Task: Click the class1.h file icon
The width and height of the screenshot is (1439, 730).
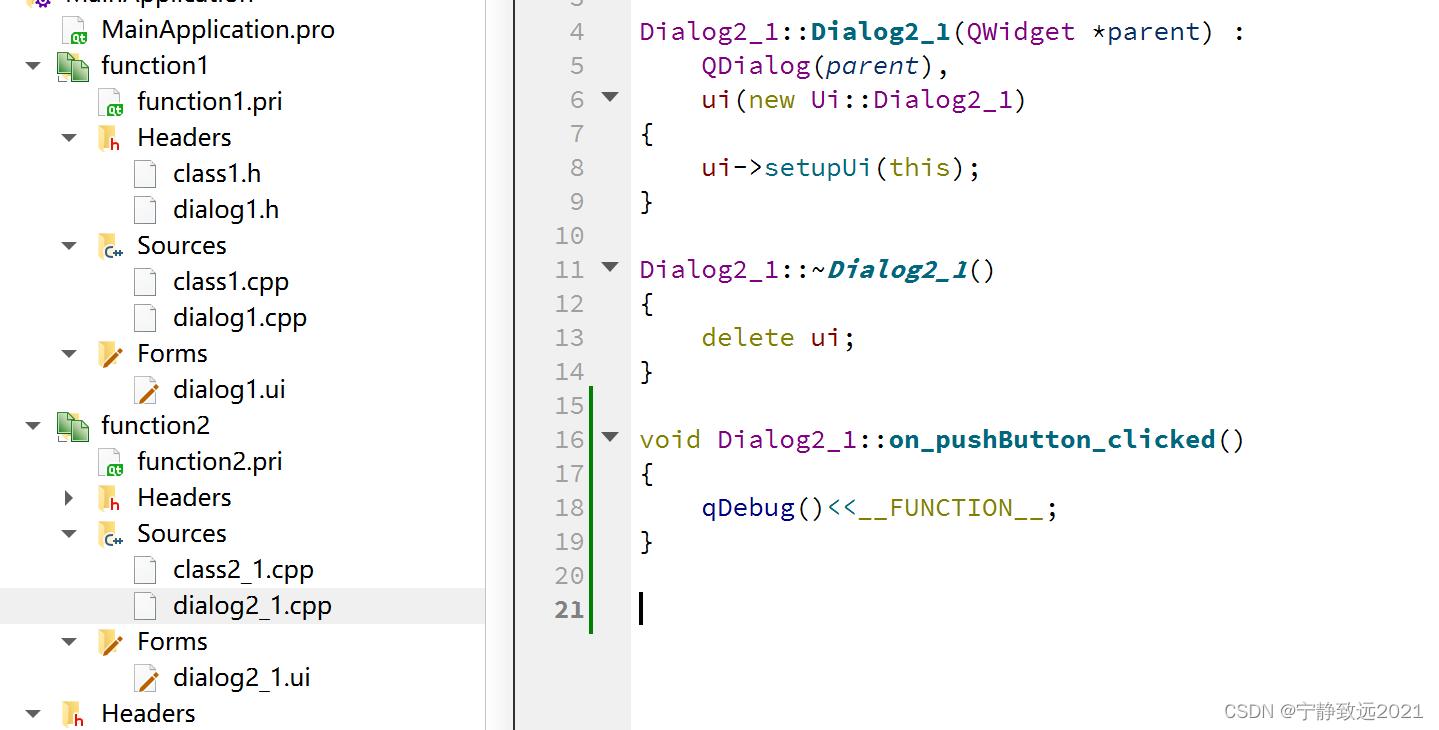Action: (145, 174)
